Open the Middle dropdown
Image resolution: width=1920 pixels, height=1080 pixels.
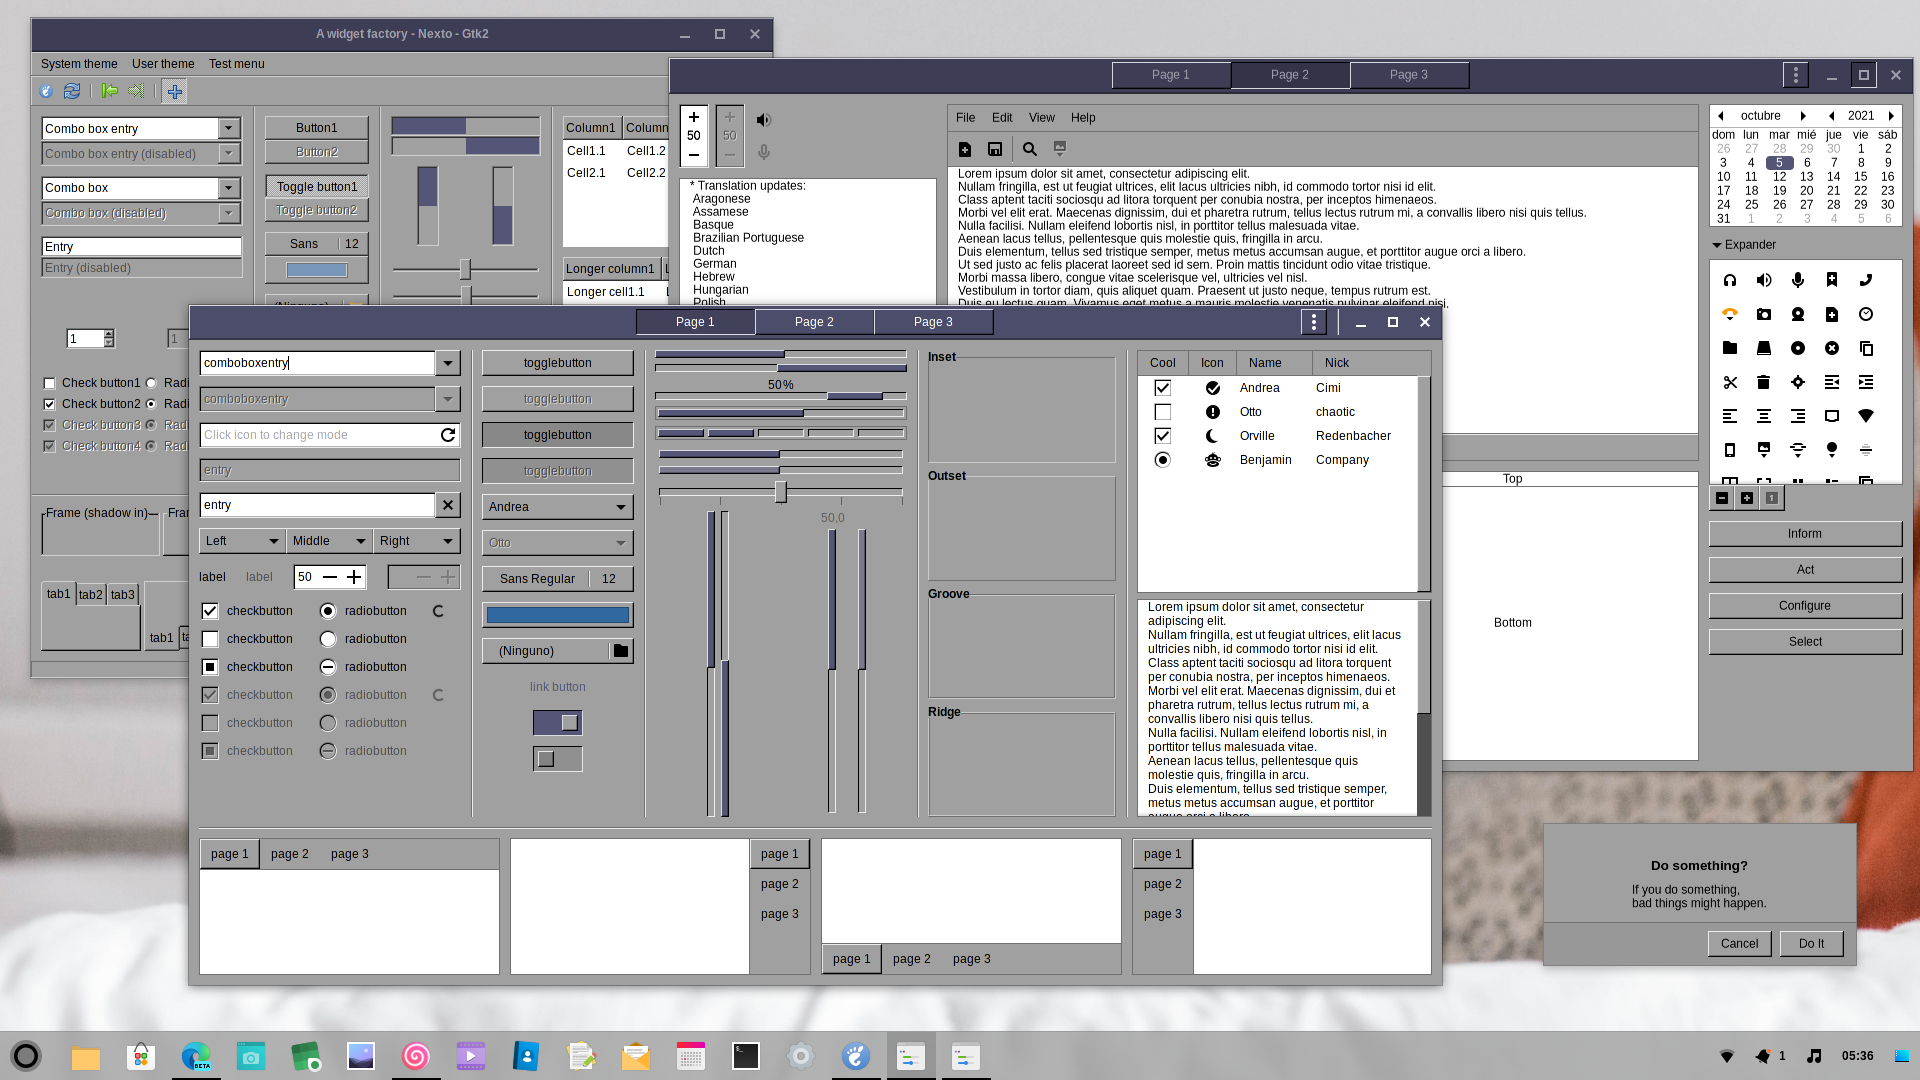coord(330,541)
